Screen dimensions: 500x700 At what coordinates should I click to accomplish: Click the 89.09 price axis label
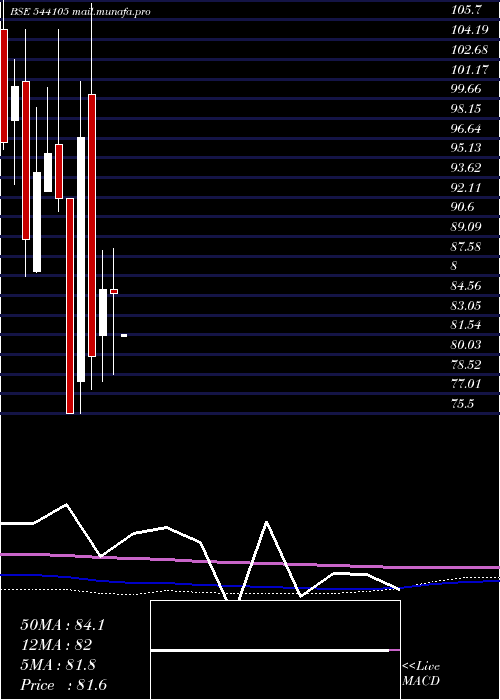point(466,227)
